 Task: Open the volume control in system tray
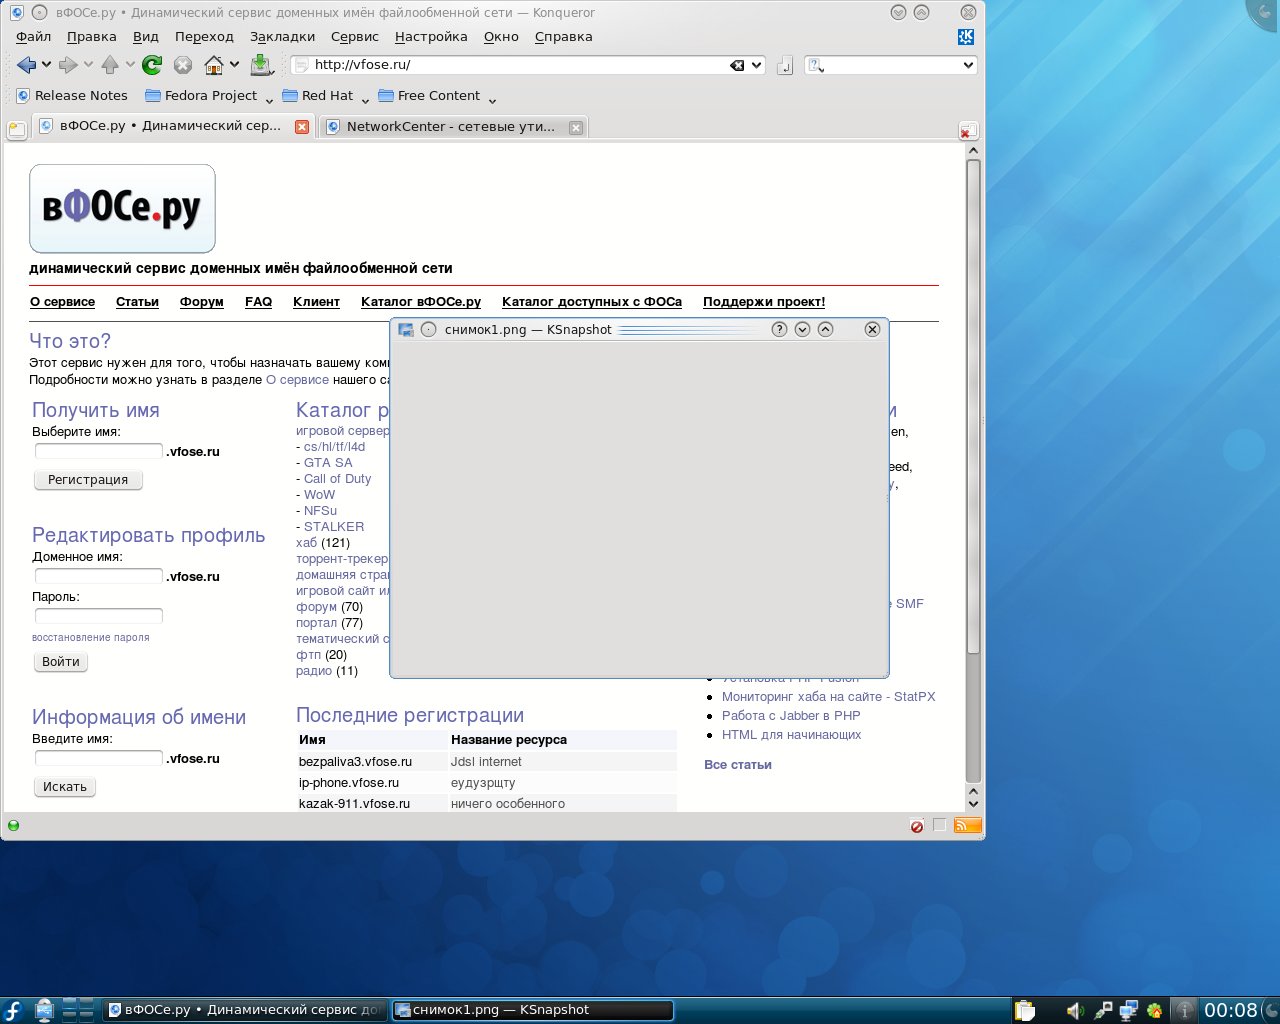1075,1010
